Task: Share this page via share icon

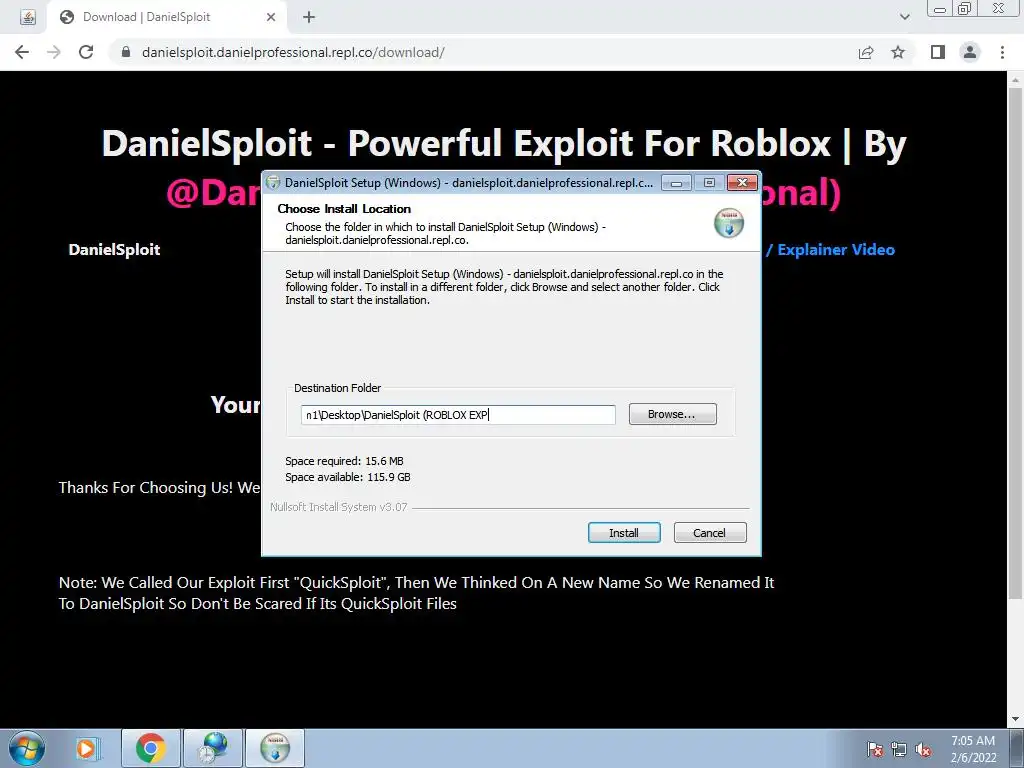Action: tap(866, 52)
